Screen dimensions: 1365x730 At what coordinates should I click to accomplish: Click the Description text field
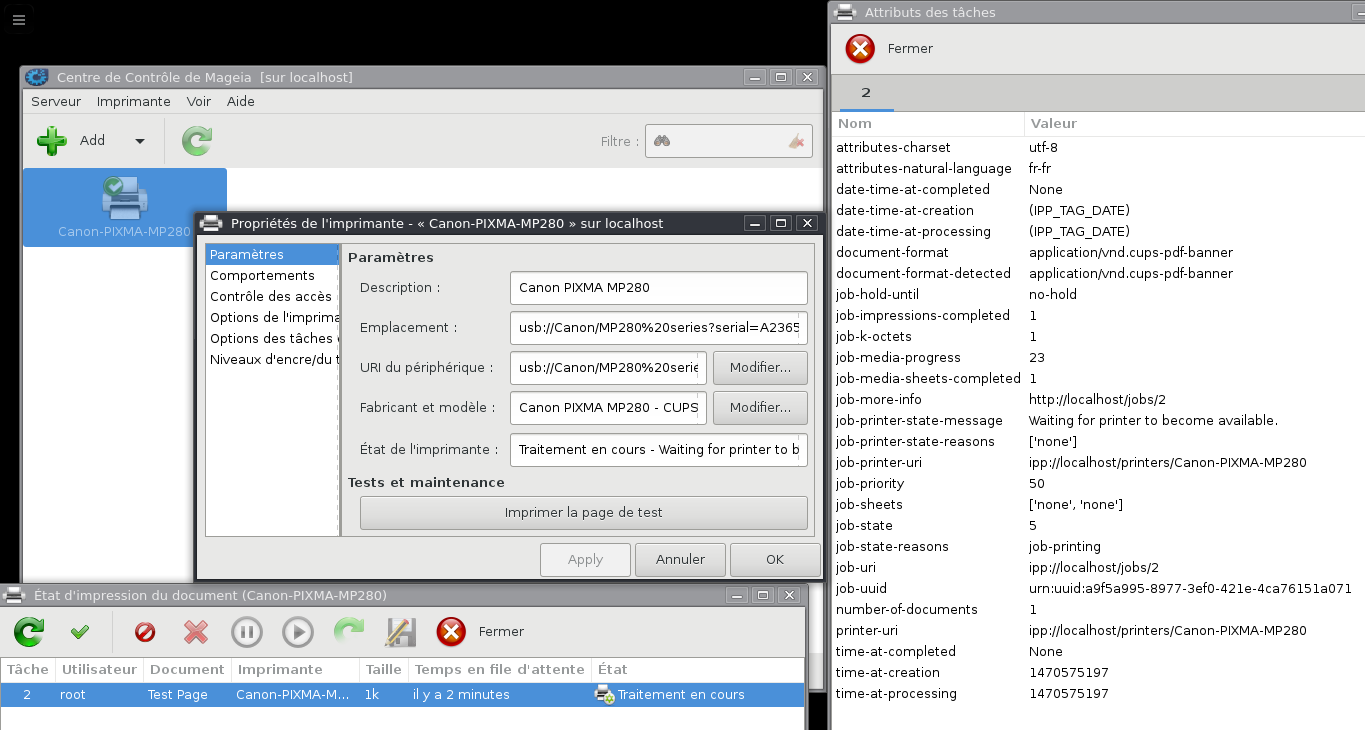658,287
